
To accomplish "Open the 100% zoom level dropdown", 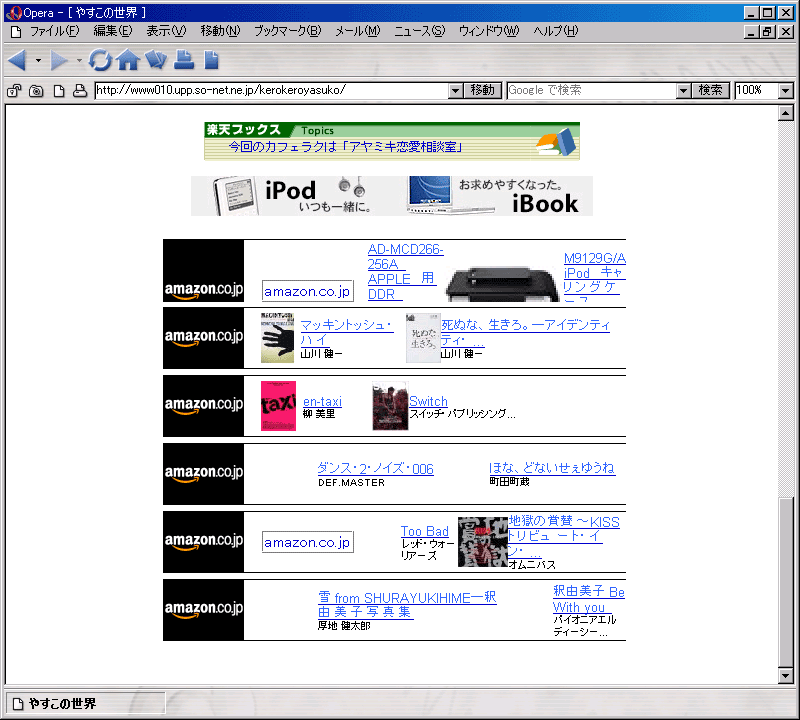I will (x=786, y=91).
